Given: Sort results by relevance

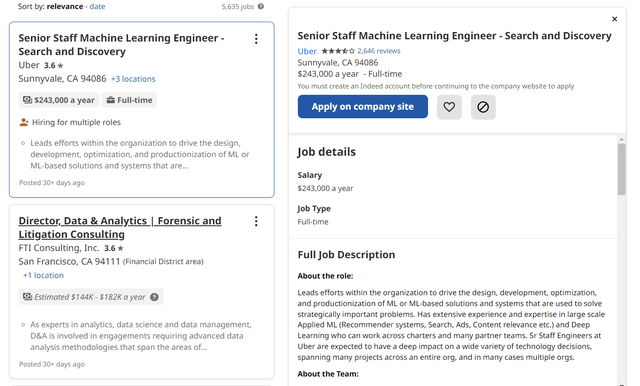Looking at the screenshot, I should pos(64,7).
